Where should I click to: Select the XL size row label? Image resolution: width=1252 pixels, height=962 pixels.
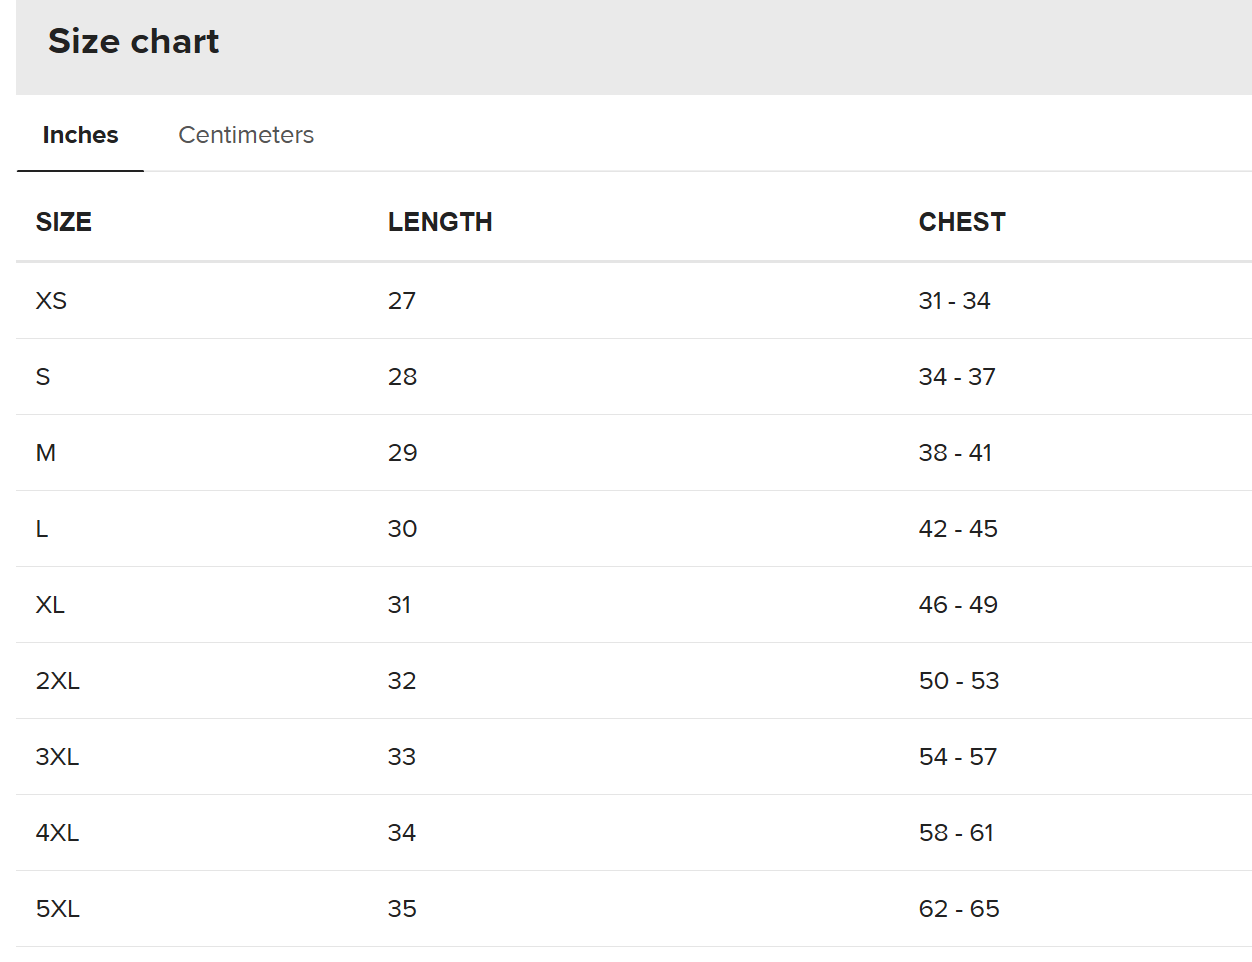click(x=50, y=605)
